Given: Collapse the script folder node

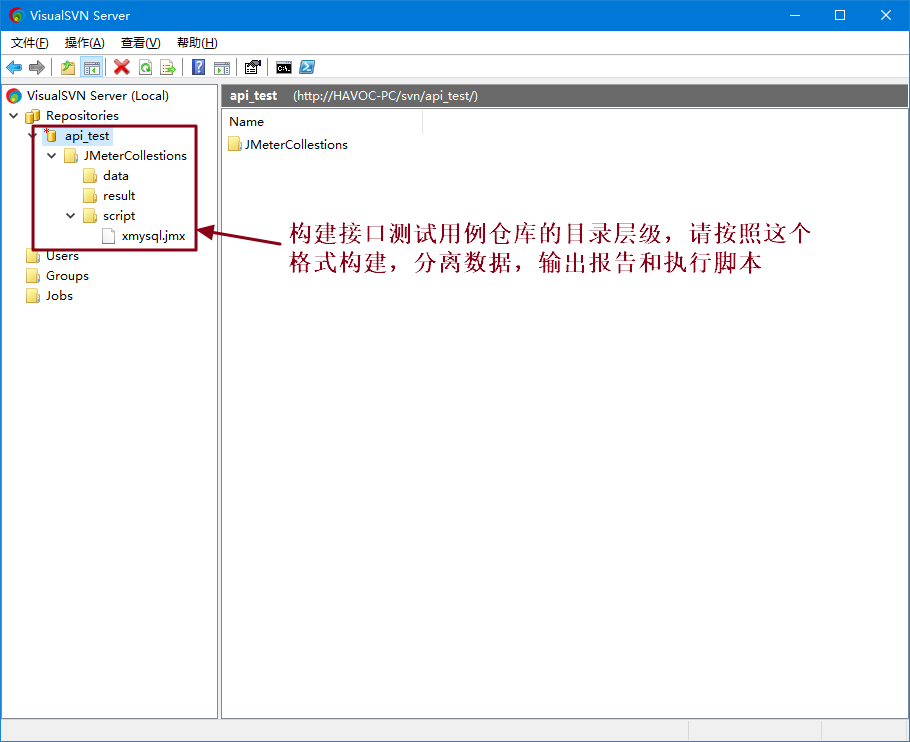Looking at the screenshot, I should click(71, 216).
